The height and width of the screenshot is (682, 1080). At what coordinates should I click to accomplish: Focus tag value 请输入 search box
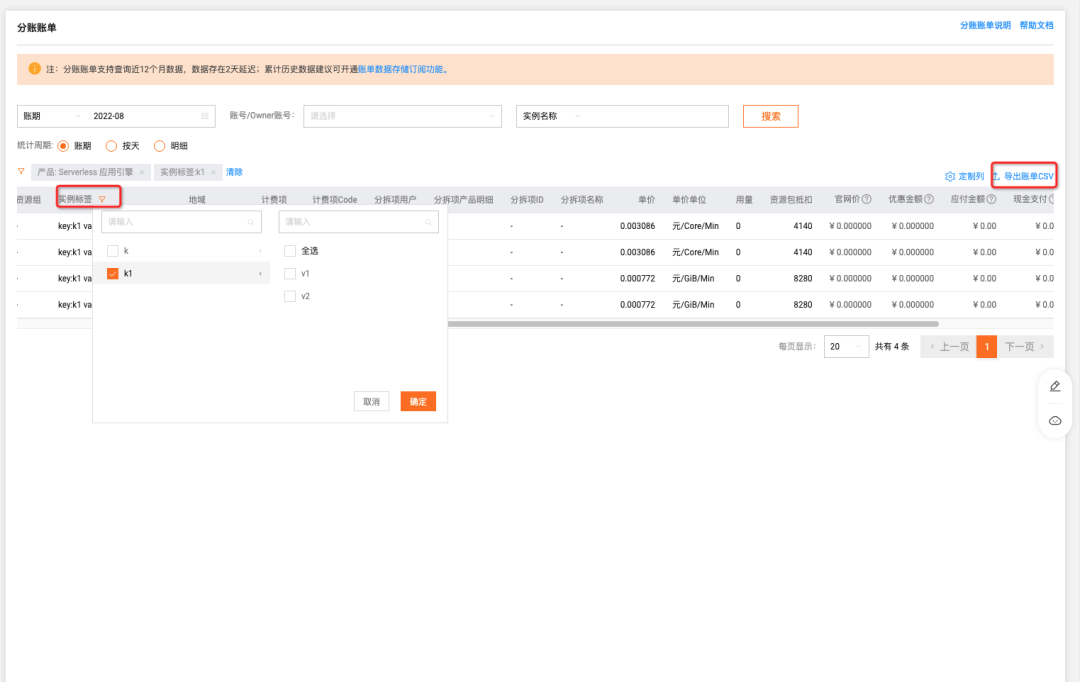(358, 222)
